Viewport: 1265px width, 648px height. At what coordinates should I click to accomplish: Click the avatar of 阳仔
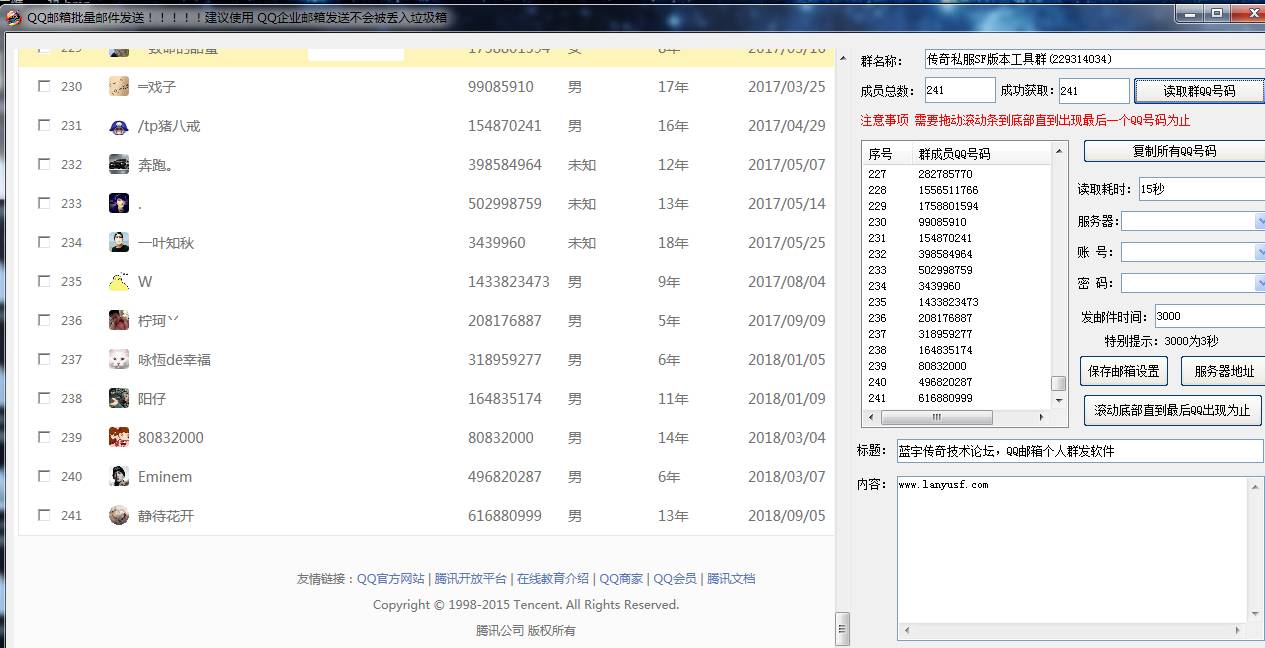click(119, 399)
